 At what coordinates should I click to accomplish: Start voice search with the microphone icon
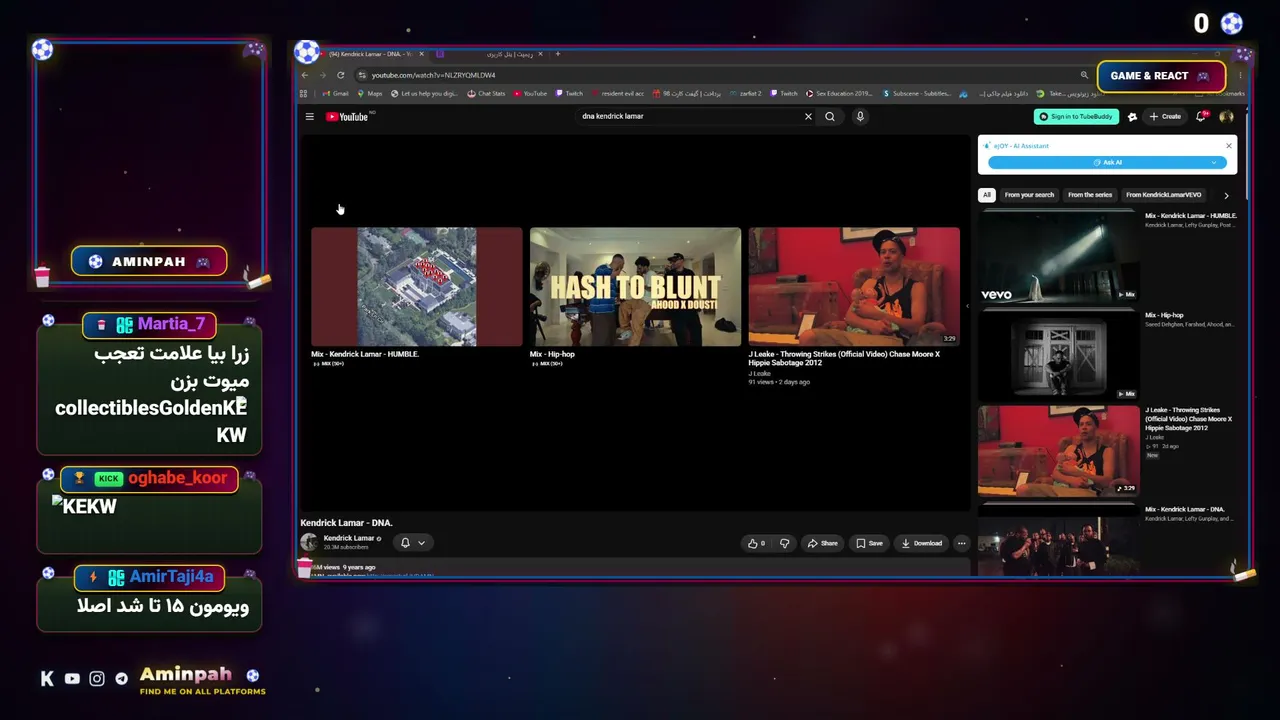(x=860, y=117)
